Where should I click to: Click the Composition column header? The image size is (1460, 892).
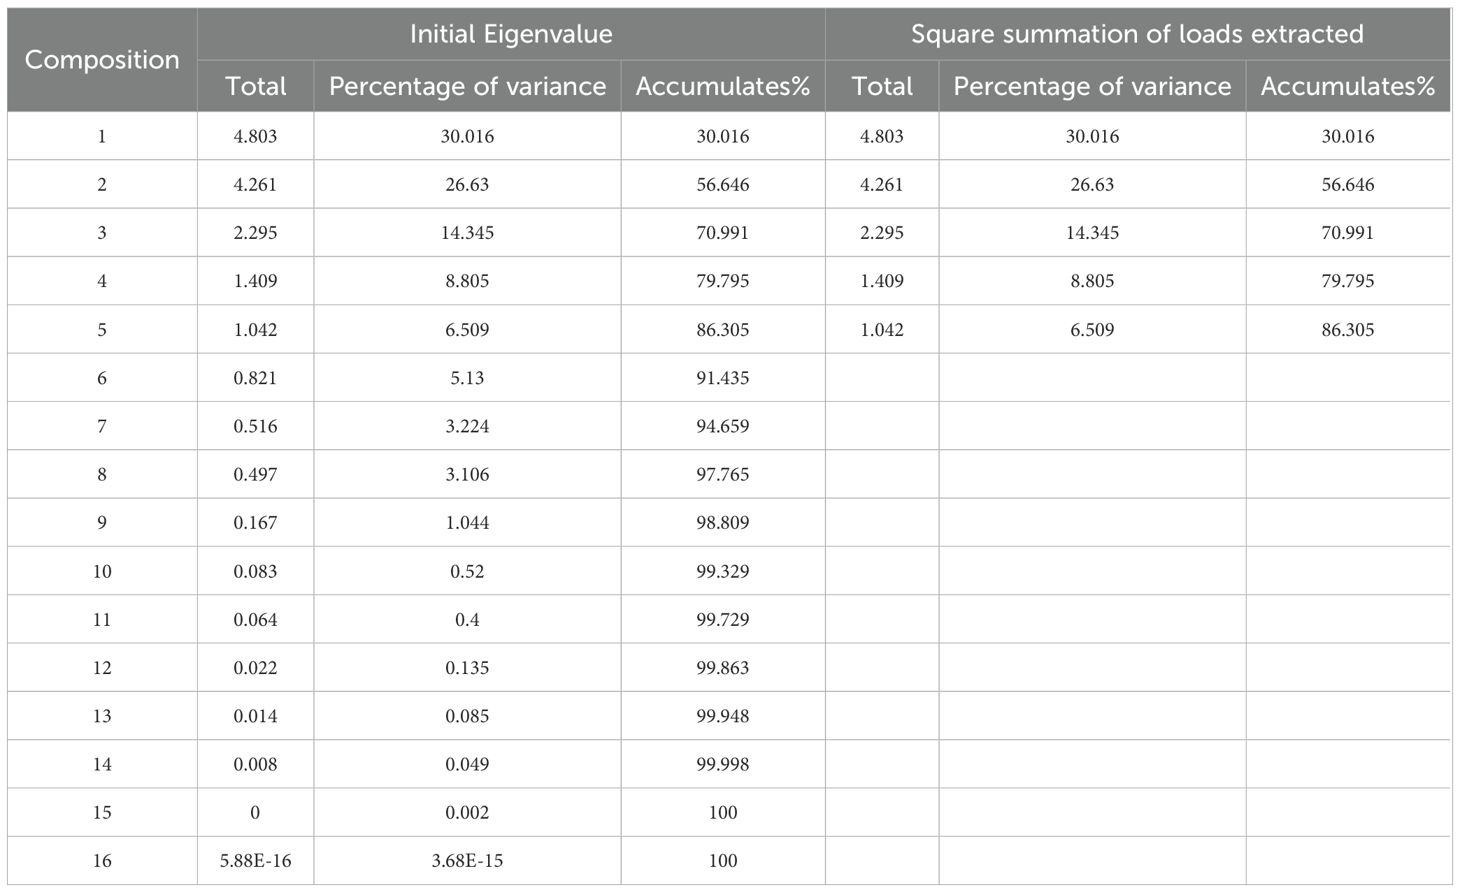pos(102,60)
